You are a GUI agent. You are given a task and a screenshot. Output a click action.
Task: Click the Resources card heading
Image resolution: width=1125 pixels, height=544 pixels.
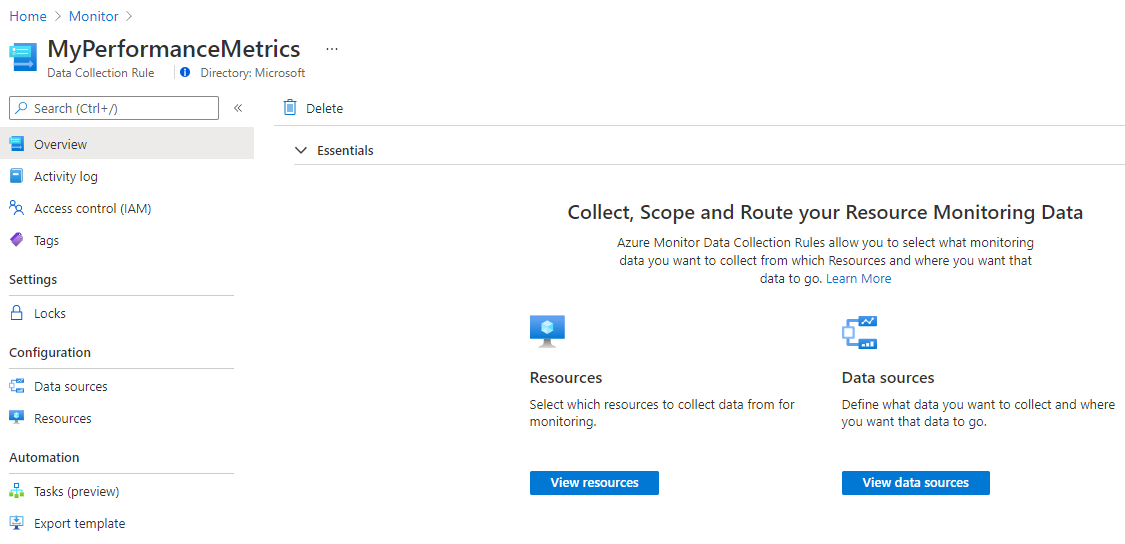[x=565, y=377]
